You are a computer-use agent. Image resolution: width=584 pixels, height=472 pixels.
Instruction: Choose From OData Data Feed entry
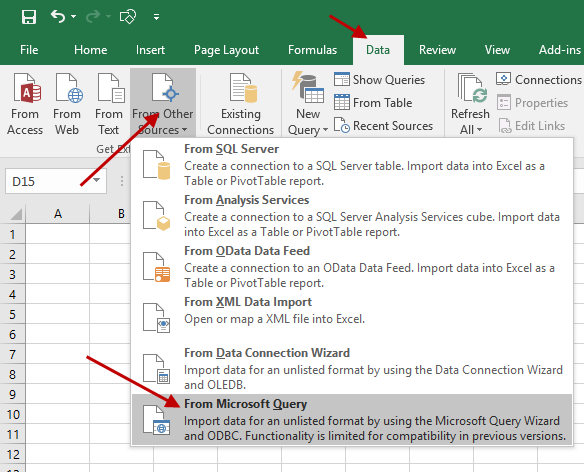(352, 267)
